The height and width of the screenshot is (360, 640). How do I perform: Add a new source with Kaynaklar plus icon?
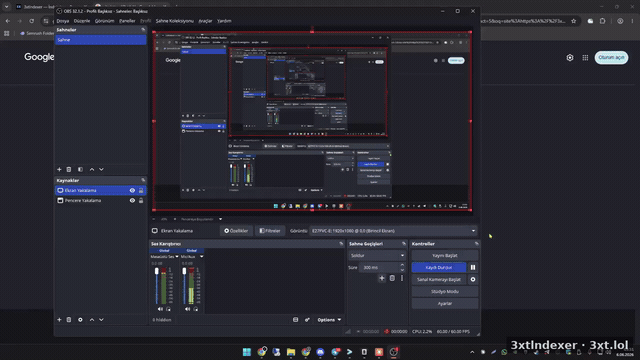[59, 320]
